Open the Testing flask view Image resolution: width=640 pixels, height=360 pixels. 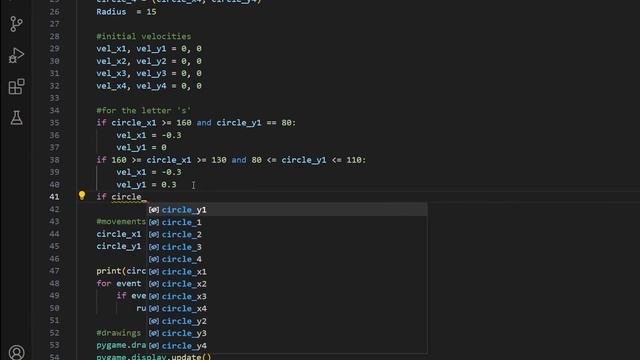tap(16, 118)
